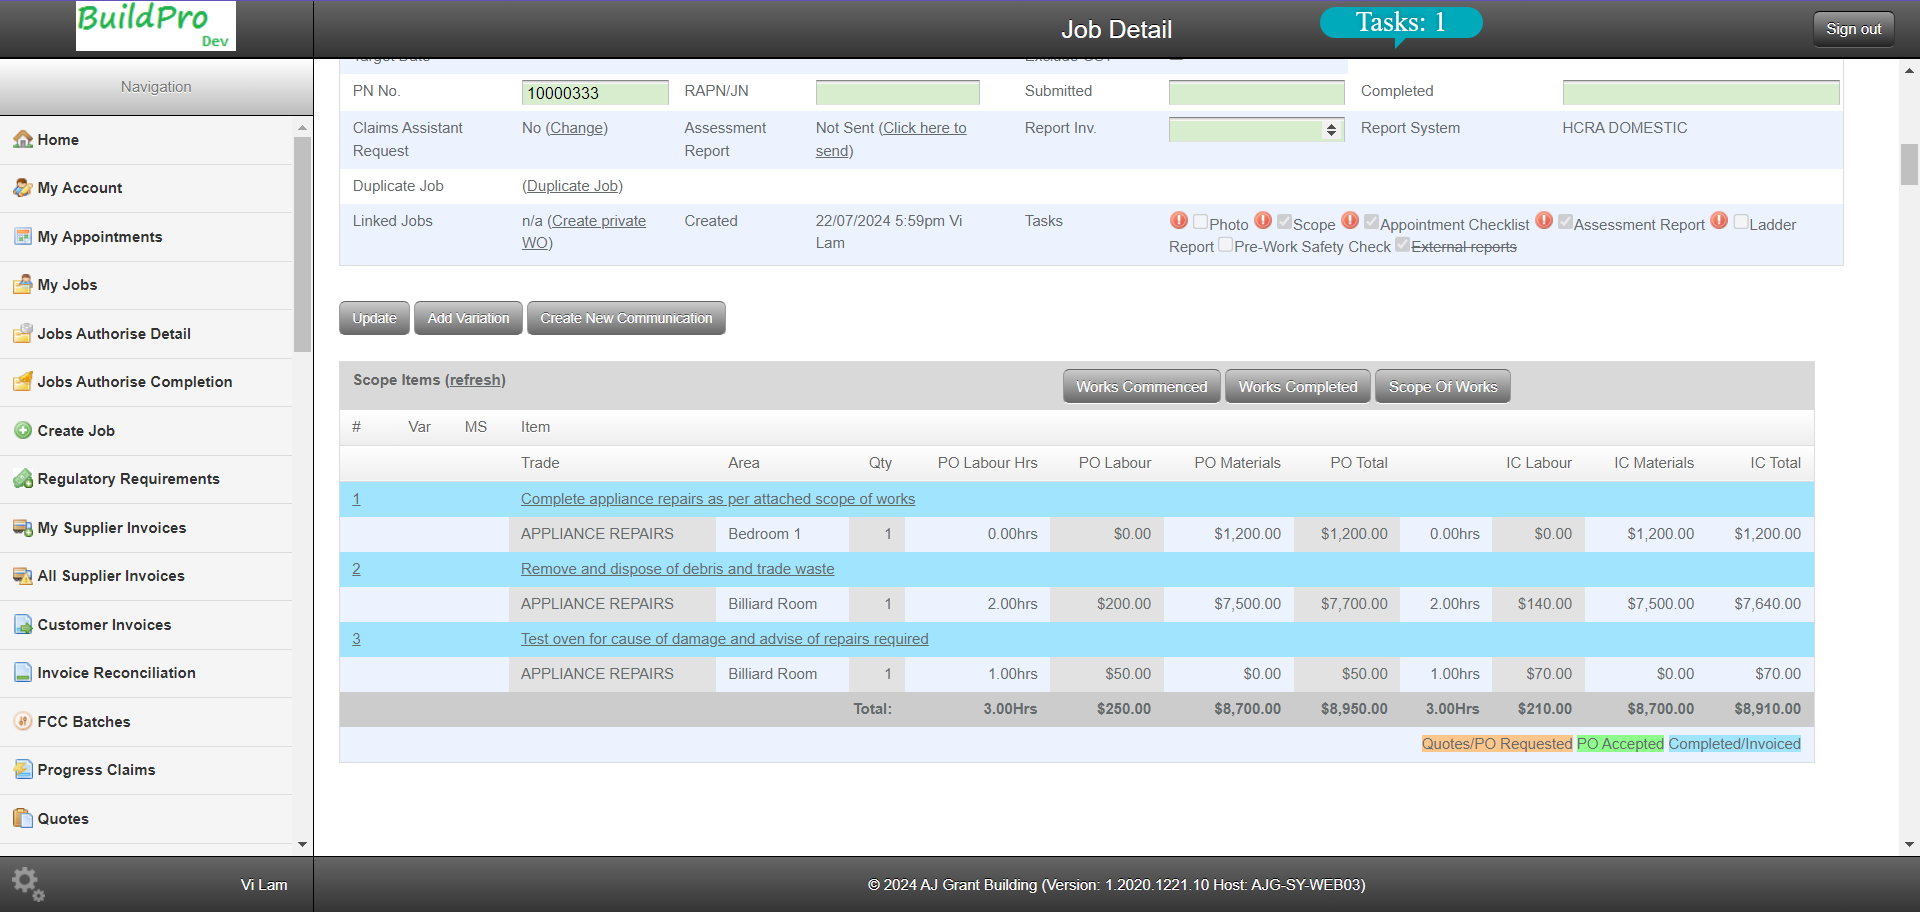Click the All Supplier Invoices icon
Screen dimensions: 1920x912
coord(22,575)
